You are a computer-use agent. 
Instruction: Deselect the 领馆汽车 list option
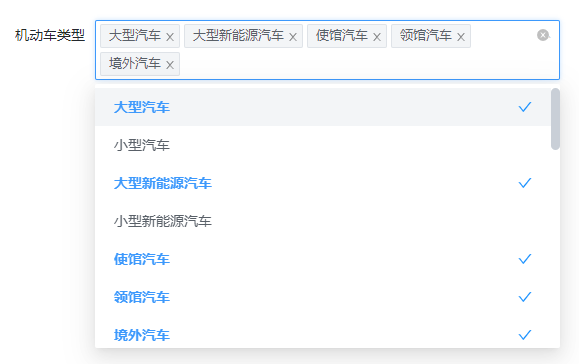click(x=323, y=297)
